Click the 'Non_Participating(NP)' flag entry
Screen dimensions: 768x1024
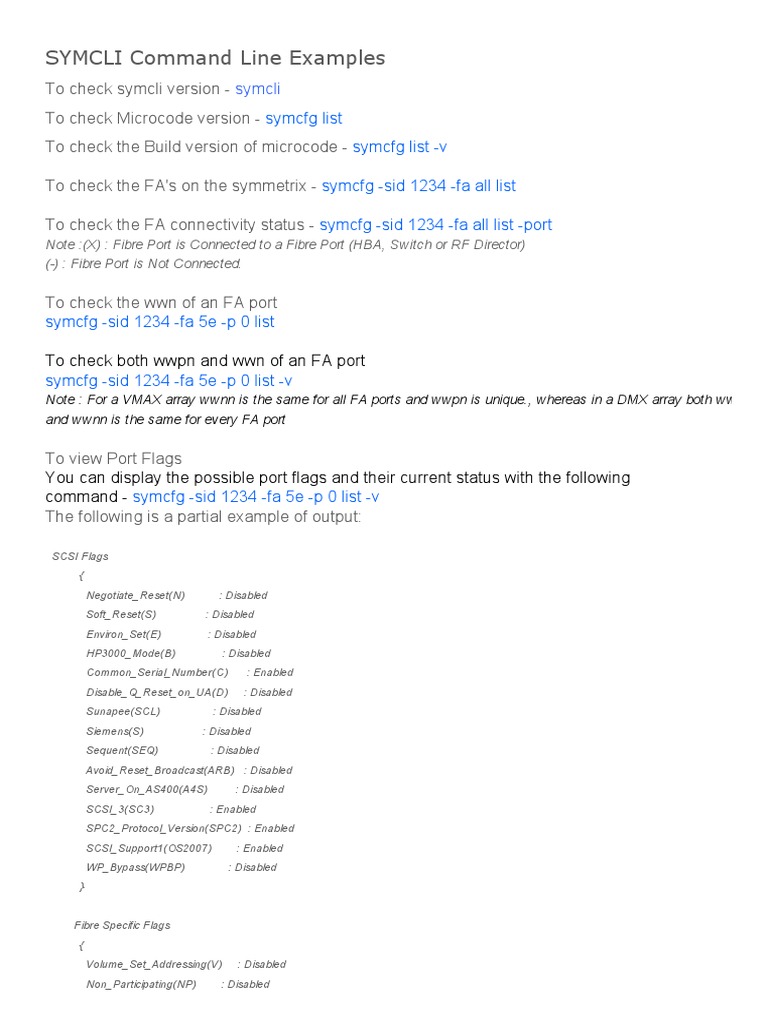[x=178, y=984]
